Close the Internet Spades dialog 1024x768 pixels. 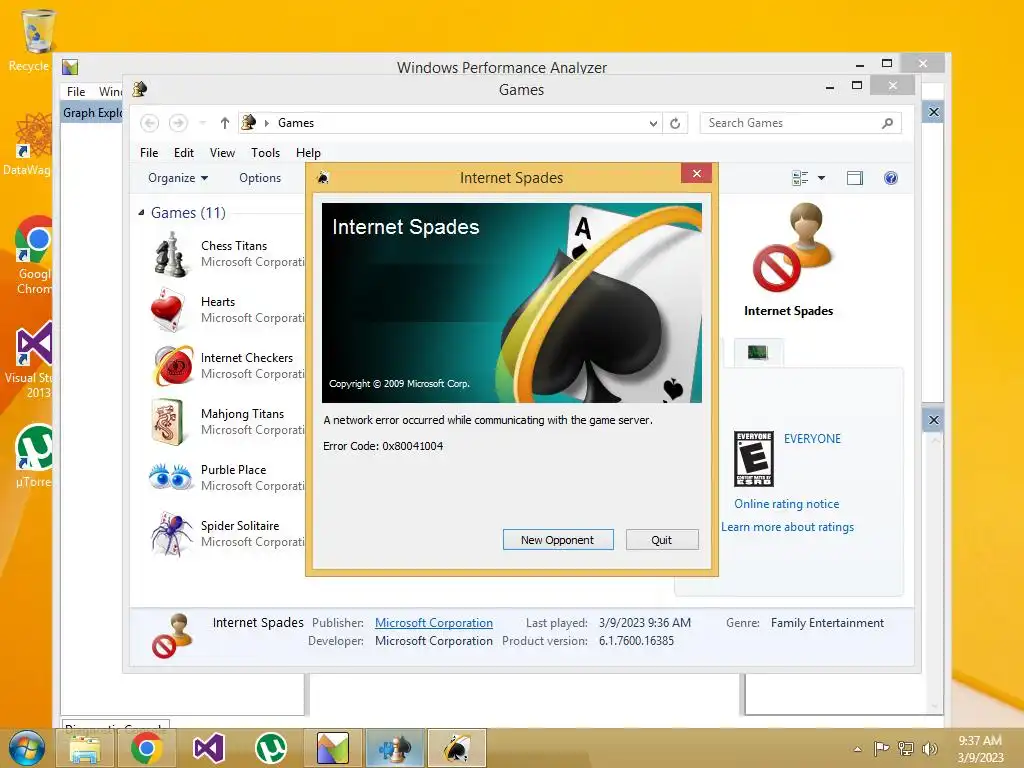(696, 174)
